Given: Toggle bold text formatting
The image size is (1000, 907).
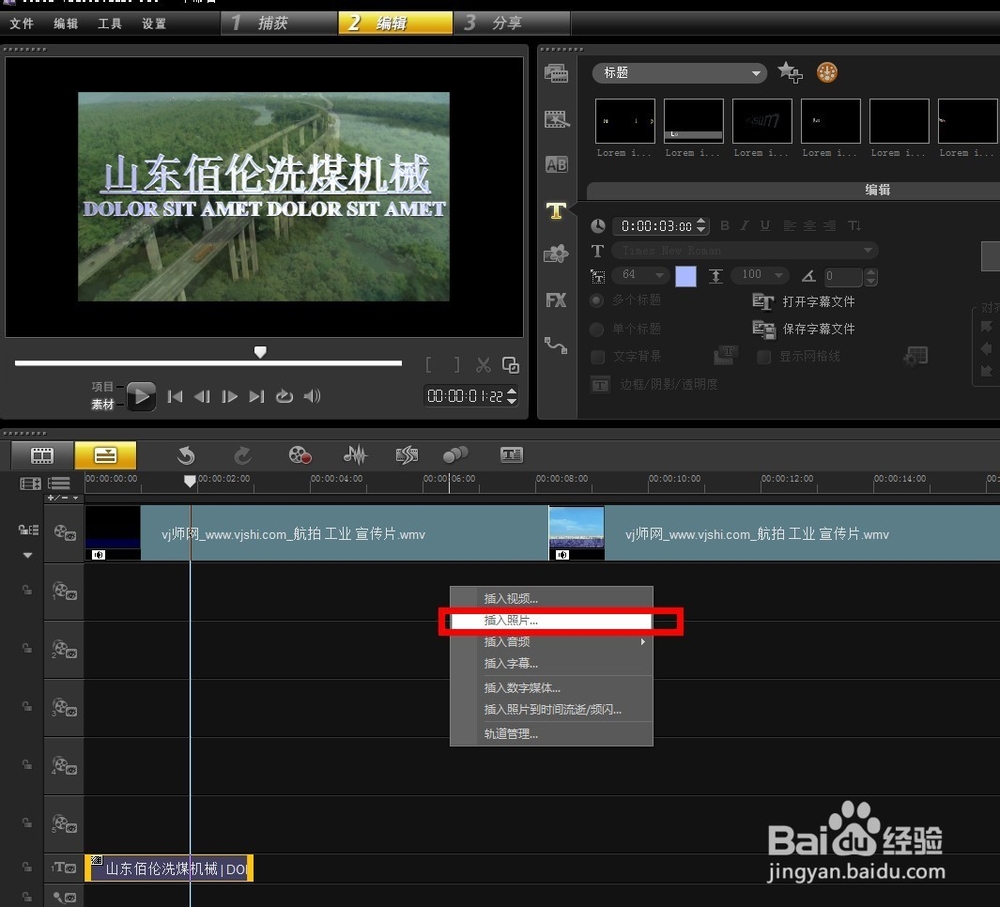Looking at the screenshot, I should click(725, 225).
